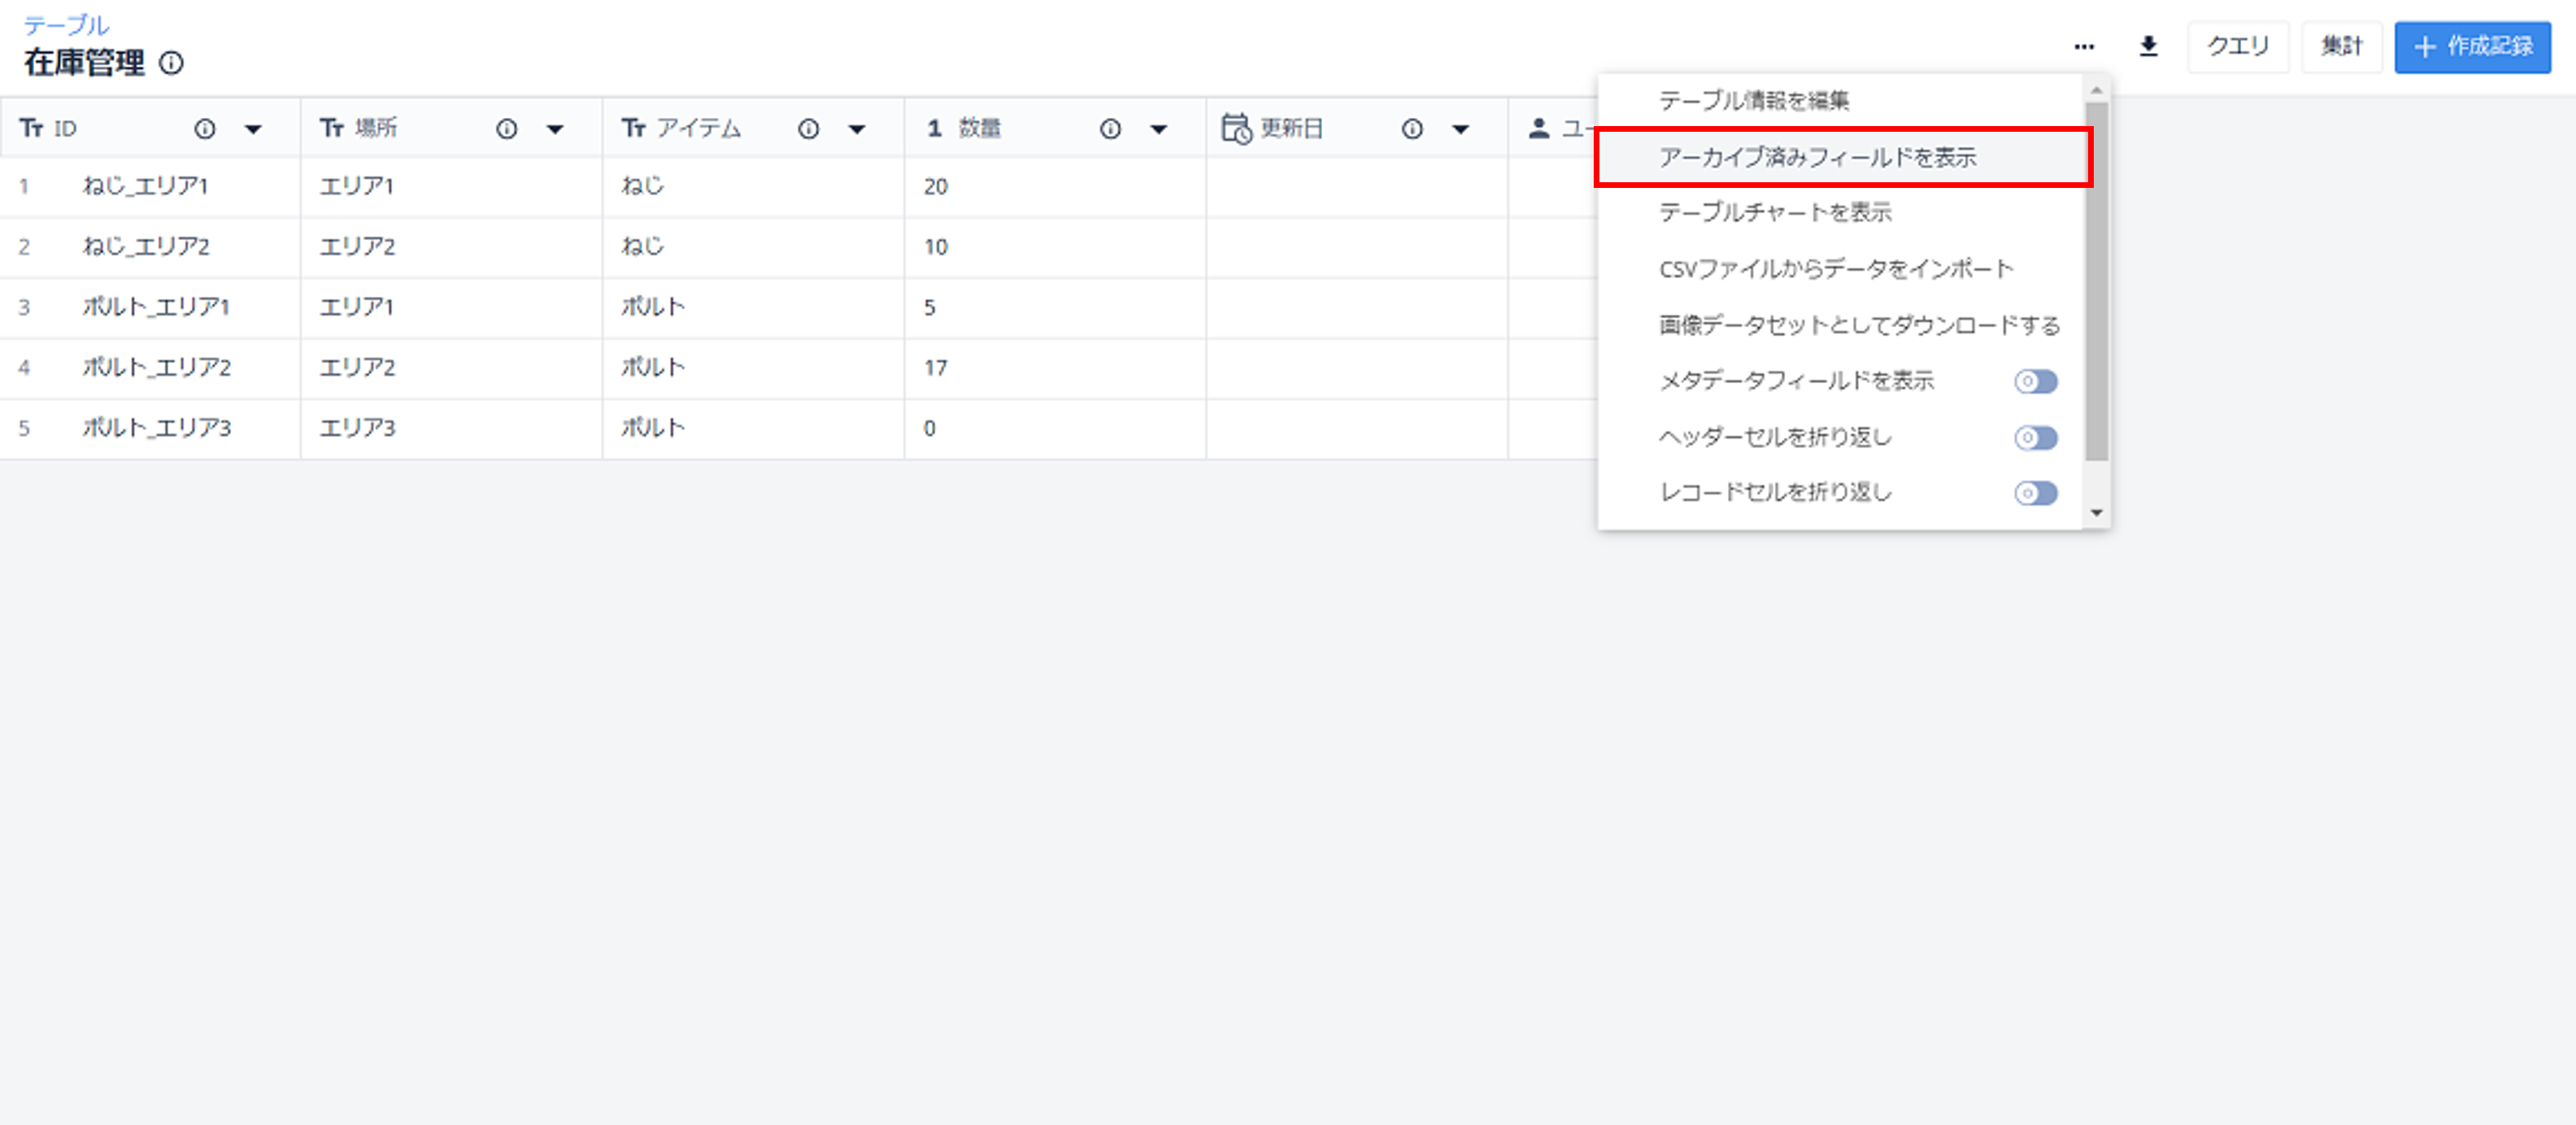Screen dimensions: 2576x1125
Task: Click the blue 作成記録 button
Action: pyautogui.click(x=2472, y=46)
